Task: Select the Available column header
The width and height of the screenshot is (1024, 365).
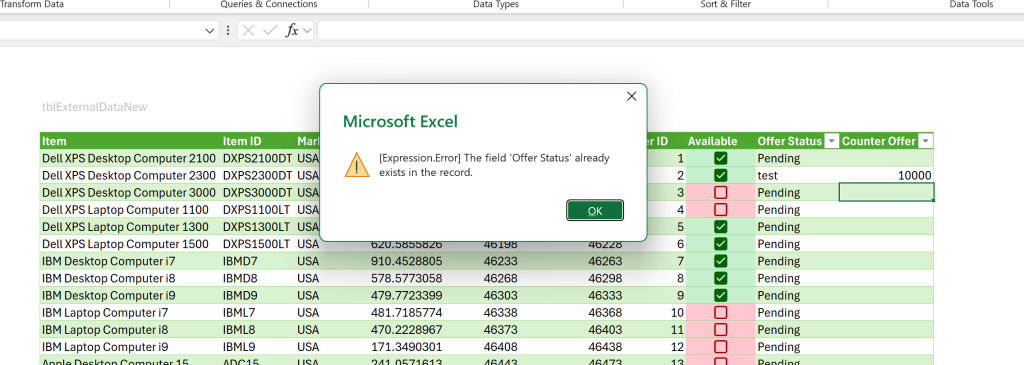Action: click(720, 141)
